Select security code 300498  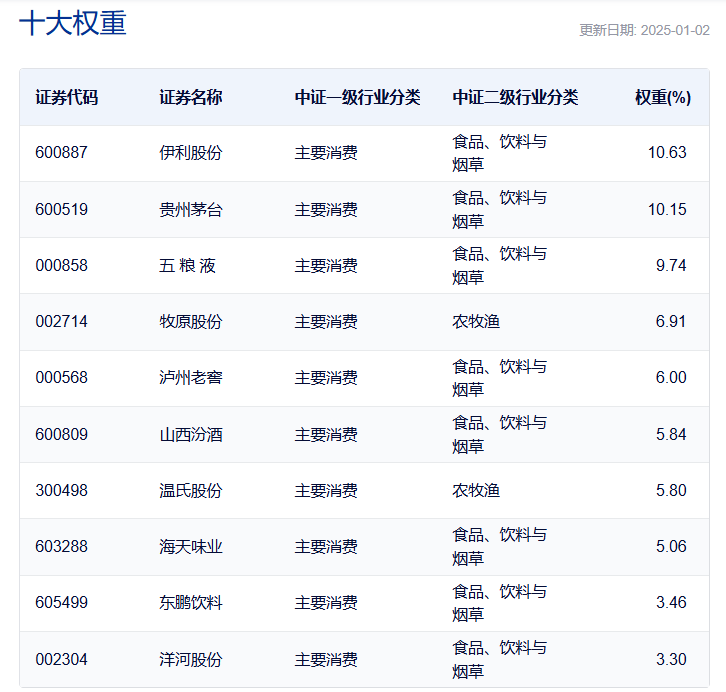[62, 490]
